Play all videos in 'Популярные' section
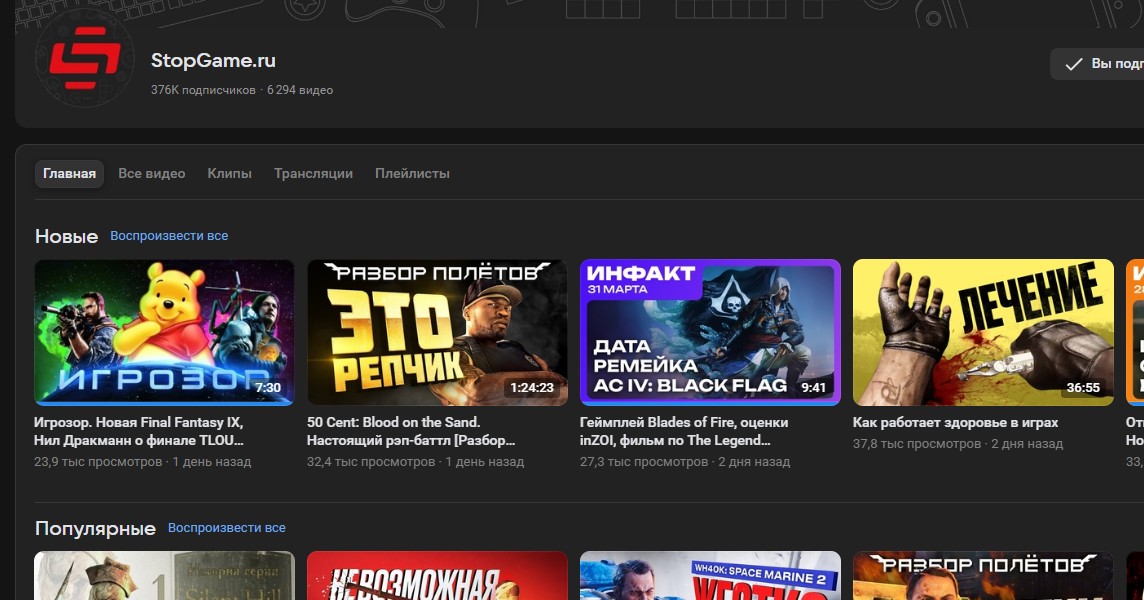Viewport: 1144px width, 600px height. (226, 528)
